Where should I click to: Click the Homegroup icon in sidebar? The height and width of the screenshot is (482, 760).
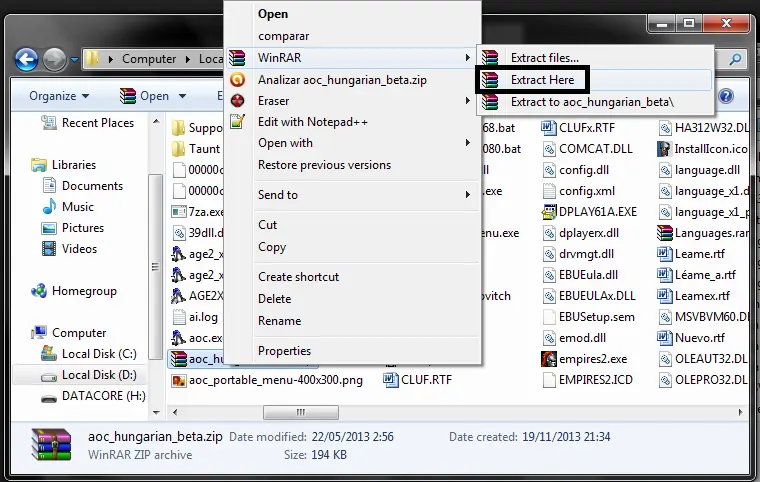point(39,291)
